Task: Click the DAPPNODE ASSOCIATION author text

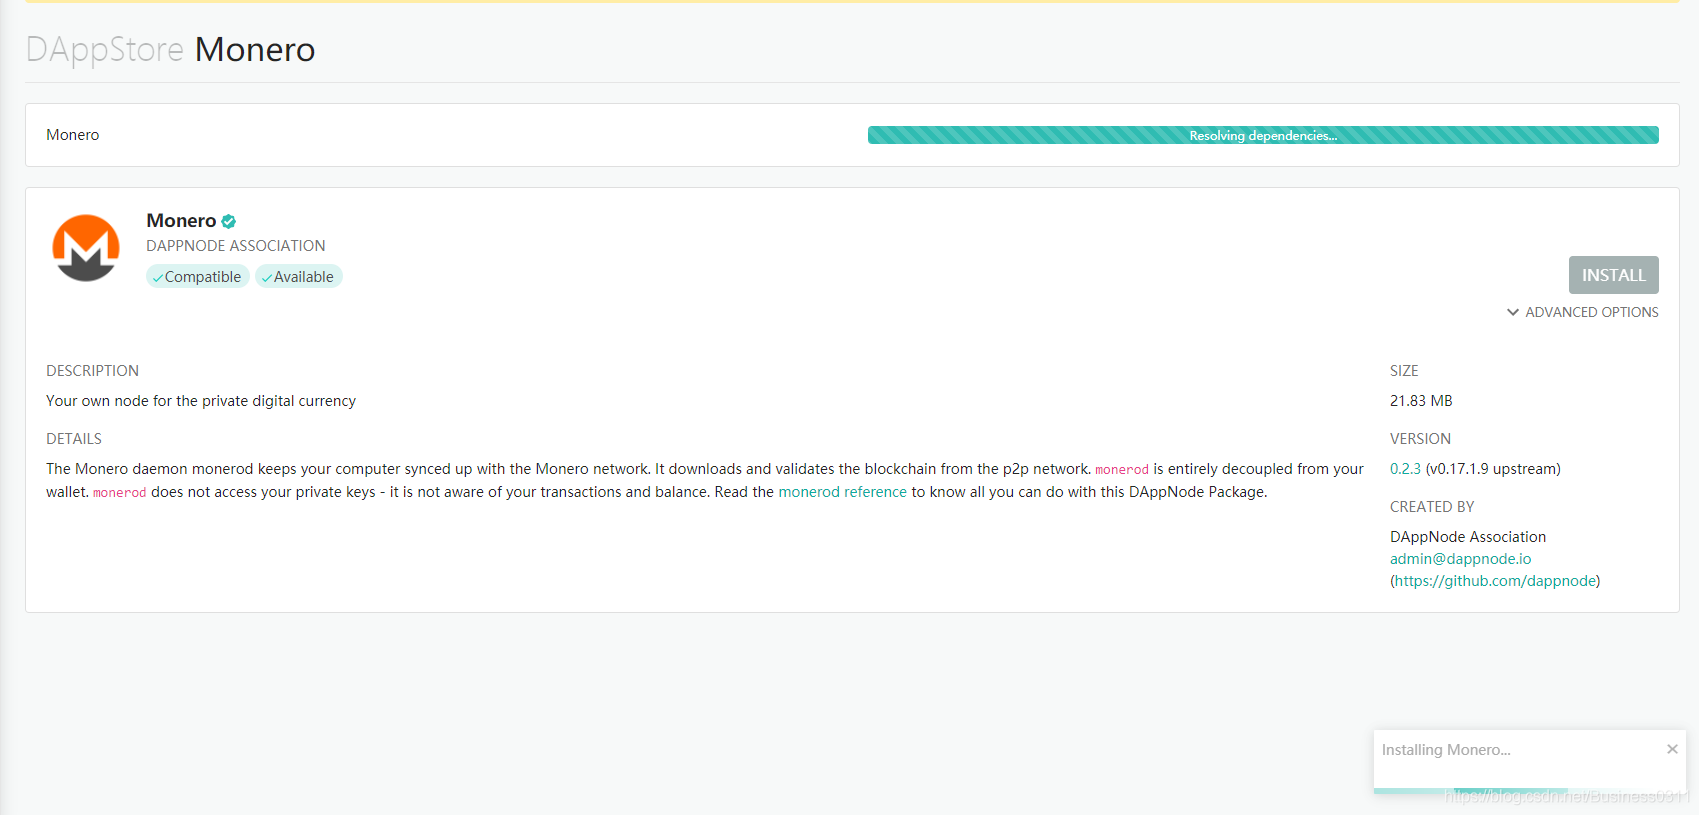Action: coord(236,246)
